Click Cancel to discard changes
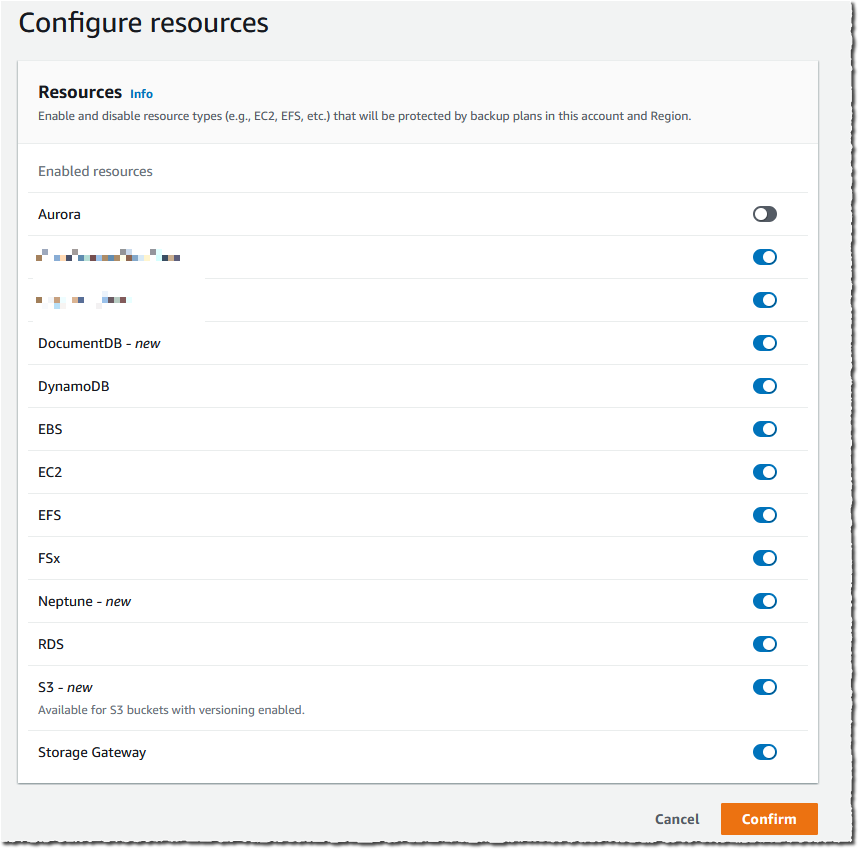Image resolution: width=859 pixels, height=849 pixels. [676, 819]
